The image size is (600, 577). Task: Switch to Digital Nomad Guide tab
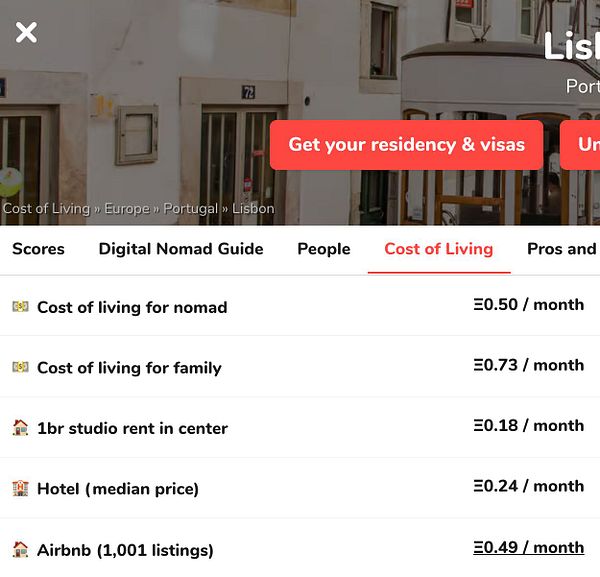[181, 249]
